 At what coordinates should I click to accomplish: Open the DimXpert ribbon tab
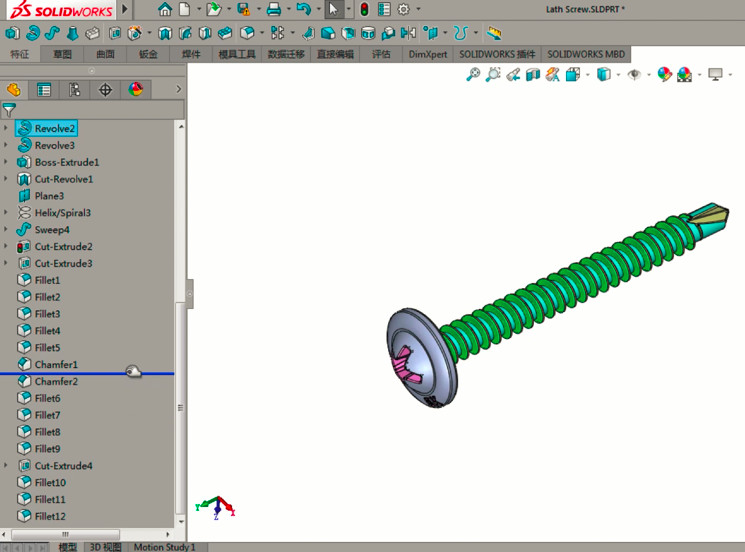click(428, 54)
